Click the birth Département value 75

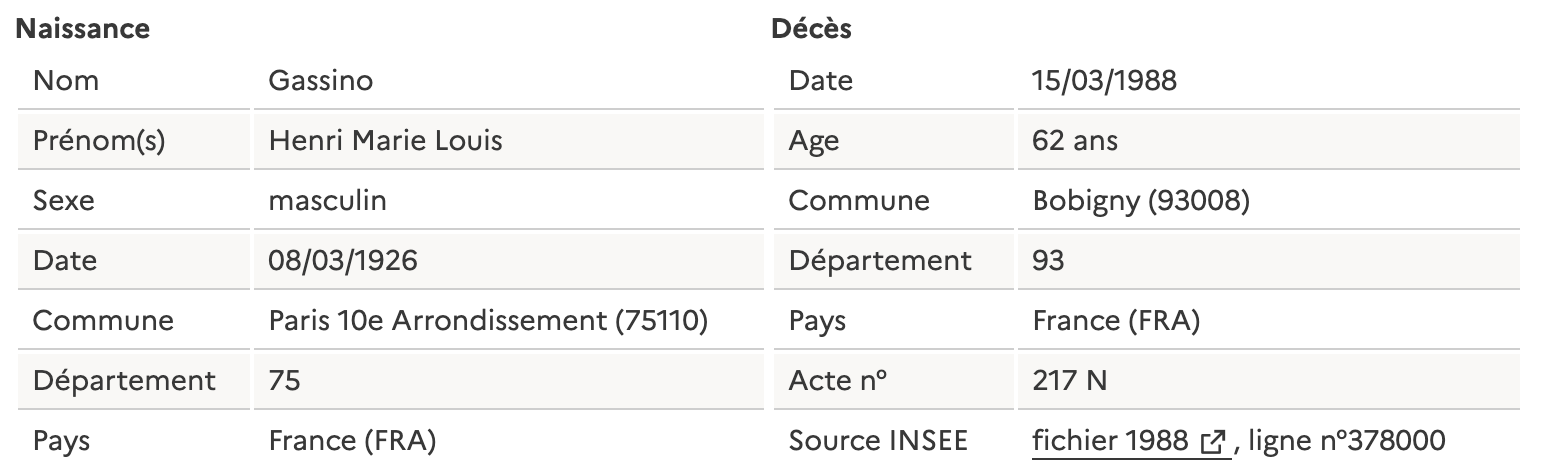click(284, 380)
